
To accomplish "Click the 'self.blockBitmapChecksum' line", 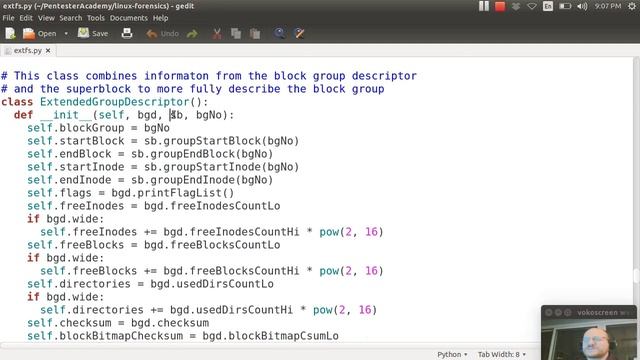I will (x=183, y=336).
